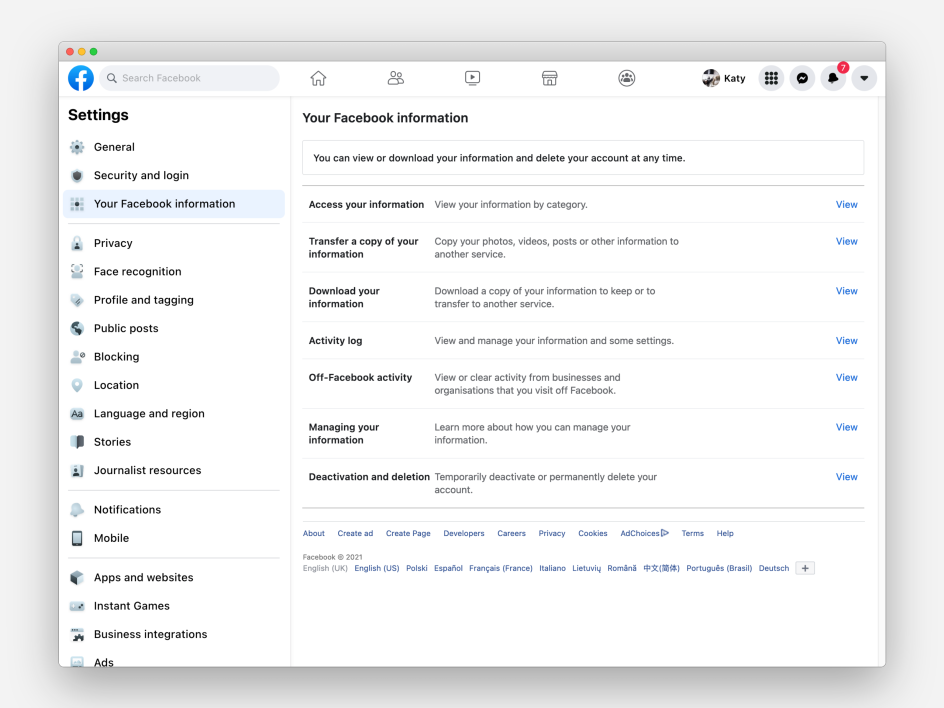The image size is (944, 708).
Task: View Off-Facebook activity
Action: coord(846,377)
